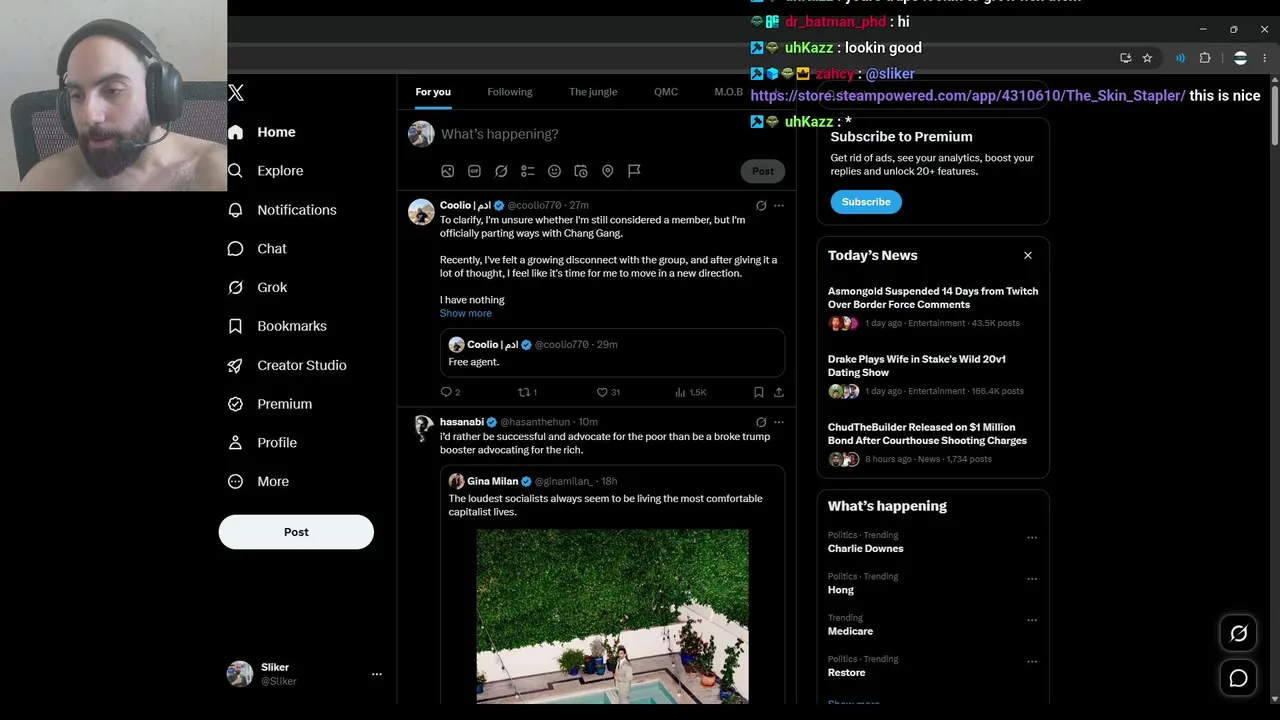Click the blue sound-waves extension icon

click(x=1181, y=58)
